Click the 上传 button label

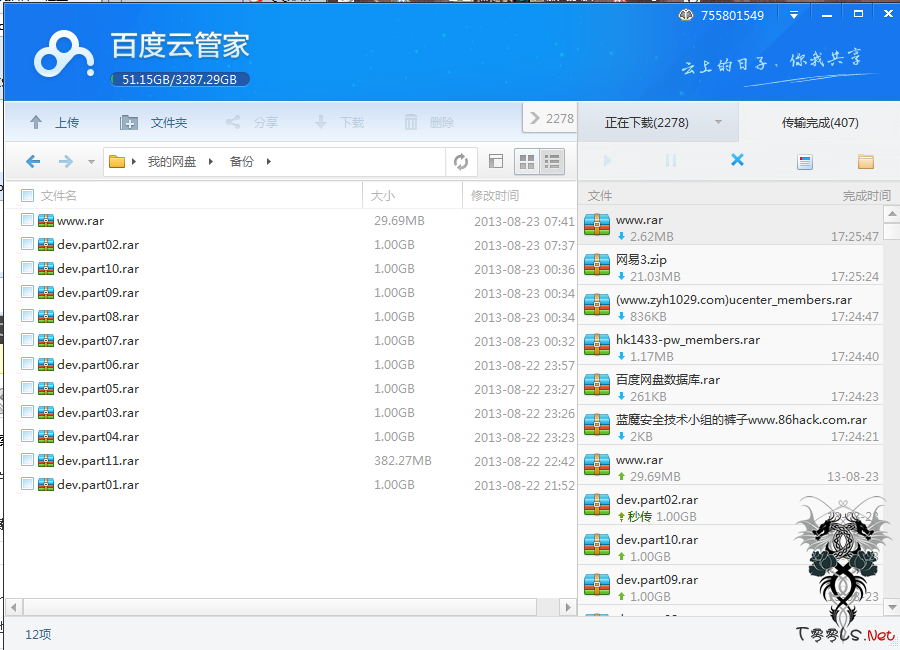[x=67, y=122]
